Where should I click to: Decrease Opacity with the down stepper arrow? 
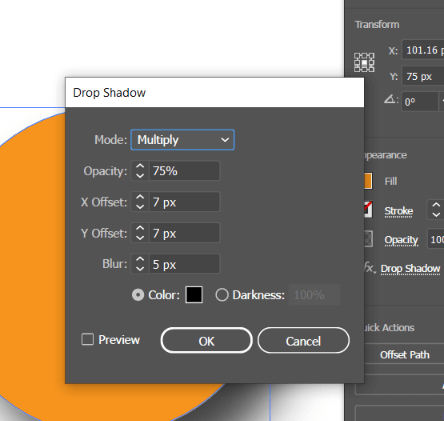pyautogui.click(x=140, y=176)
